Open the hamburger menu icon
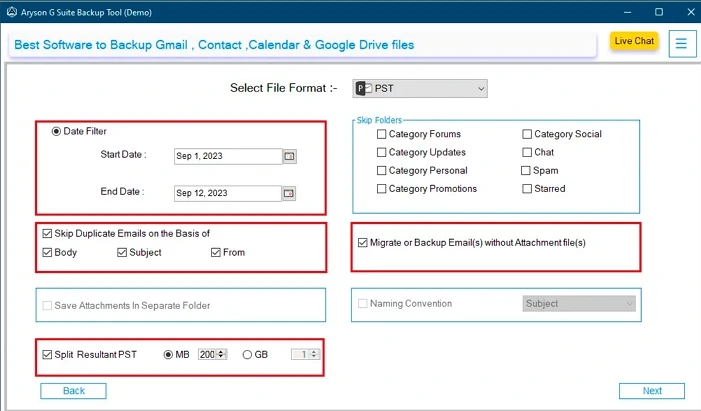Screen dimensions: 701x411 pyautogui.click(x=681, y=44)
